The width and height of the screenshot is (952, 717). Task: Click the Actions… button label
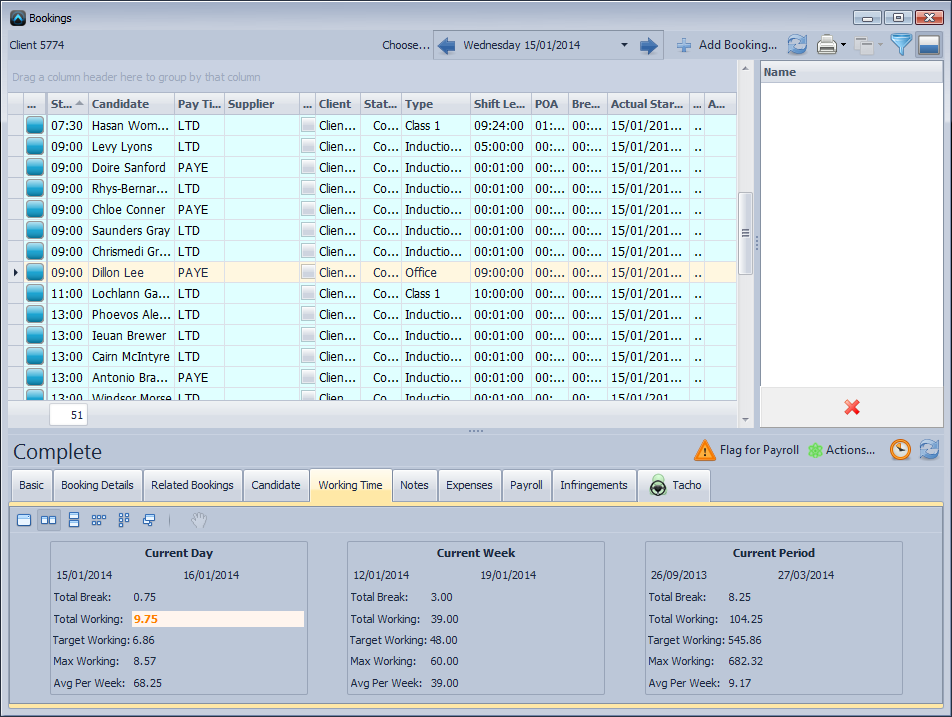point(850,450)
